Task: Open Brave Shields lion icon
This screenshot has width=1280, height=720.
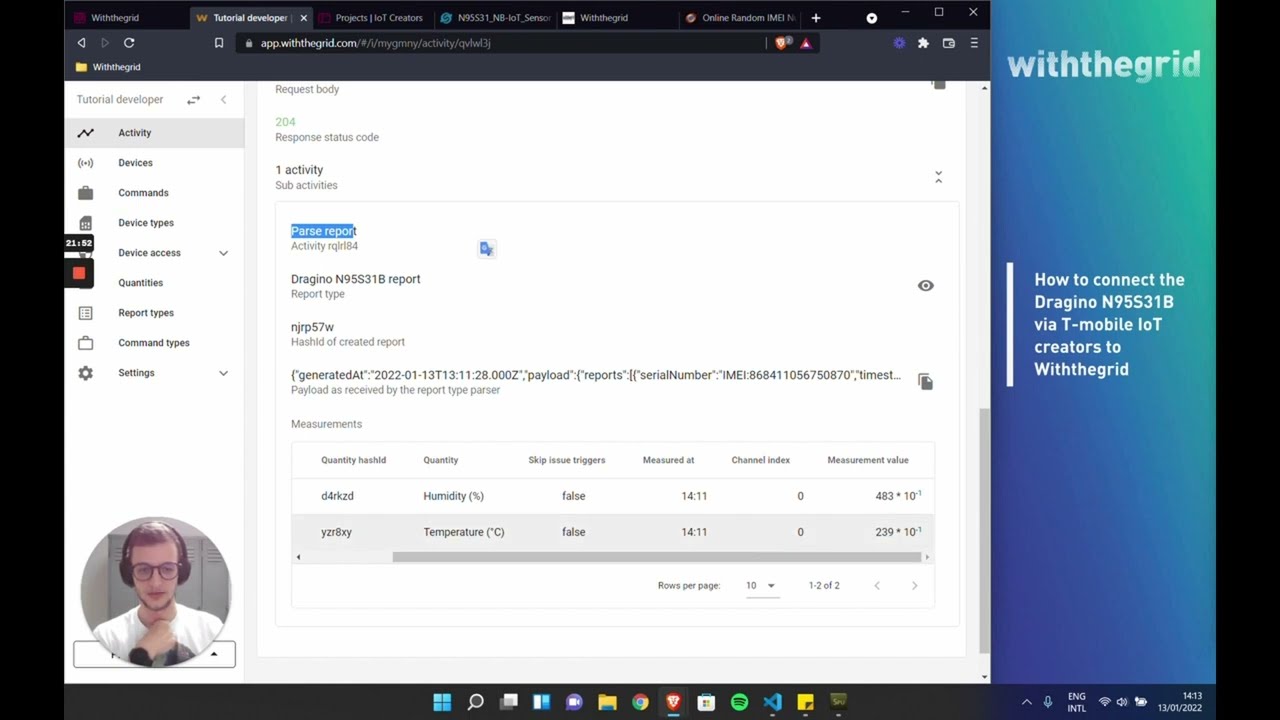Action: pos(782,43)
